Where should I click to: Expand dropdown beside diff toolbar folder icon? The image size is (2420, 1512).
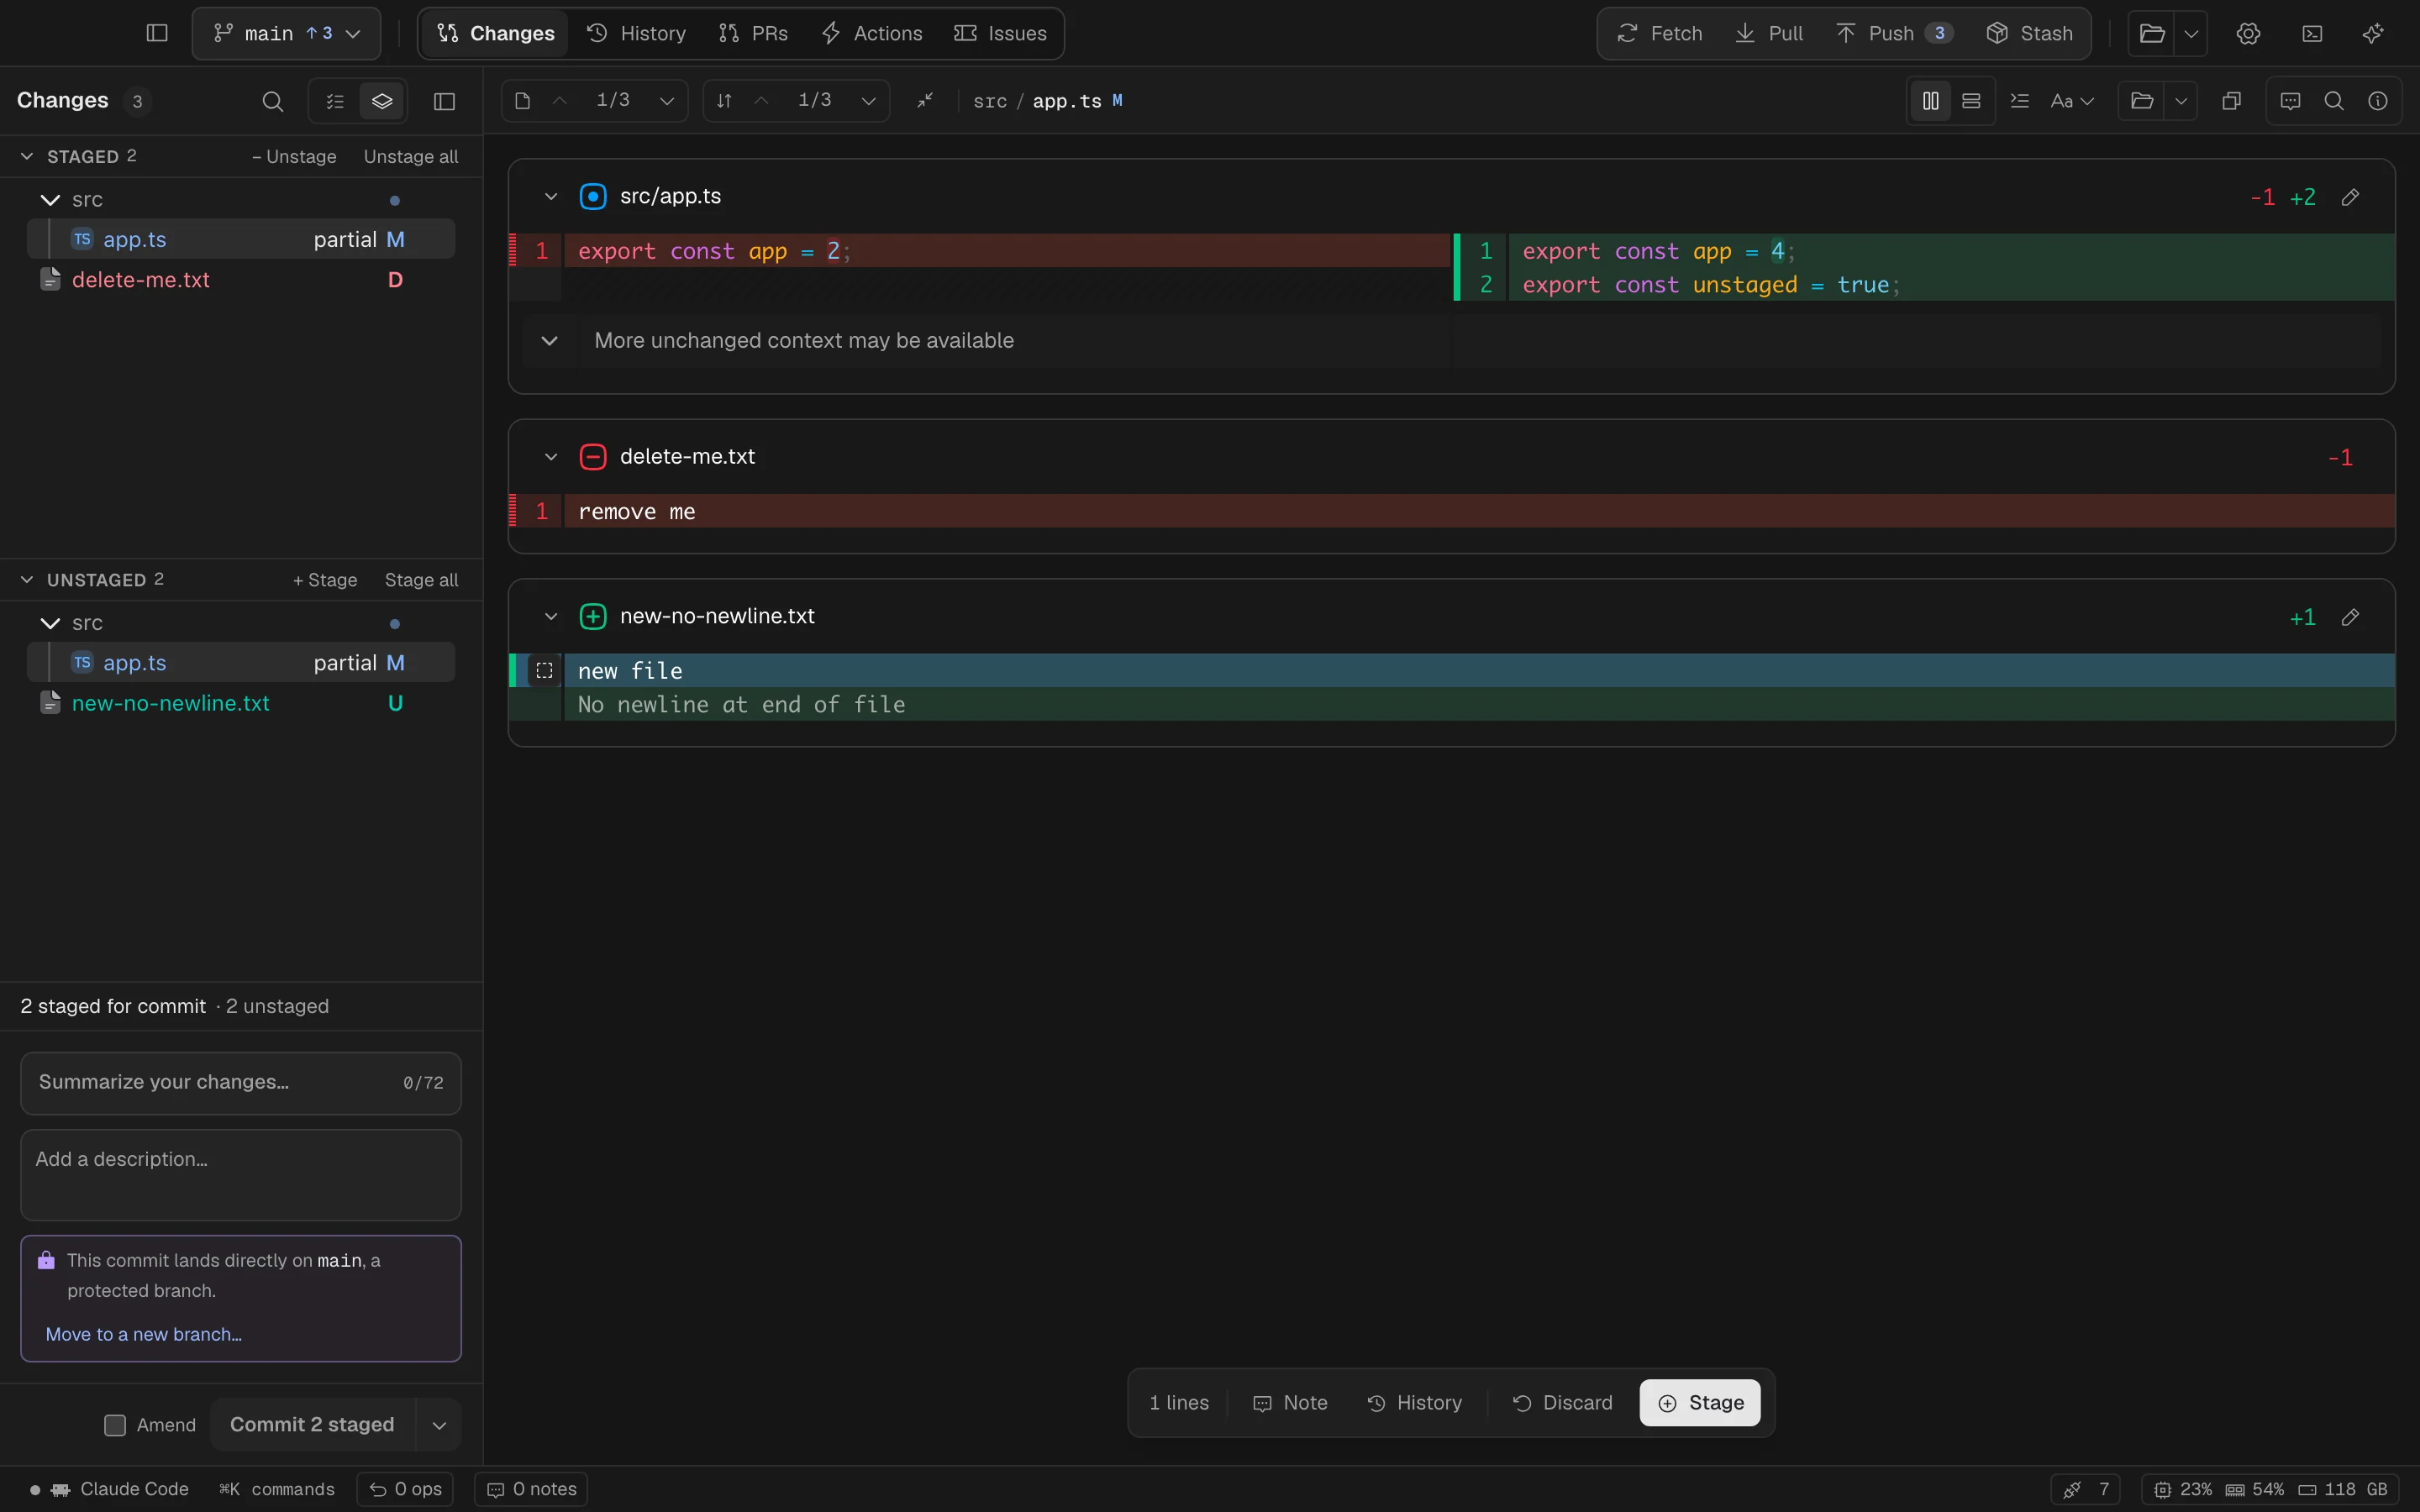tap(2181, 101)
